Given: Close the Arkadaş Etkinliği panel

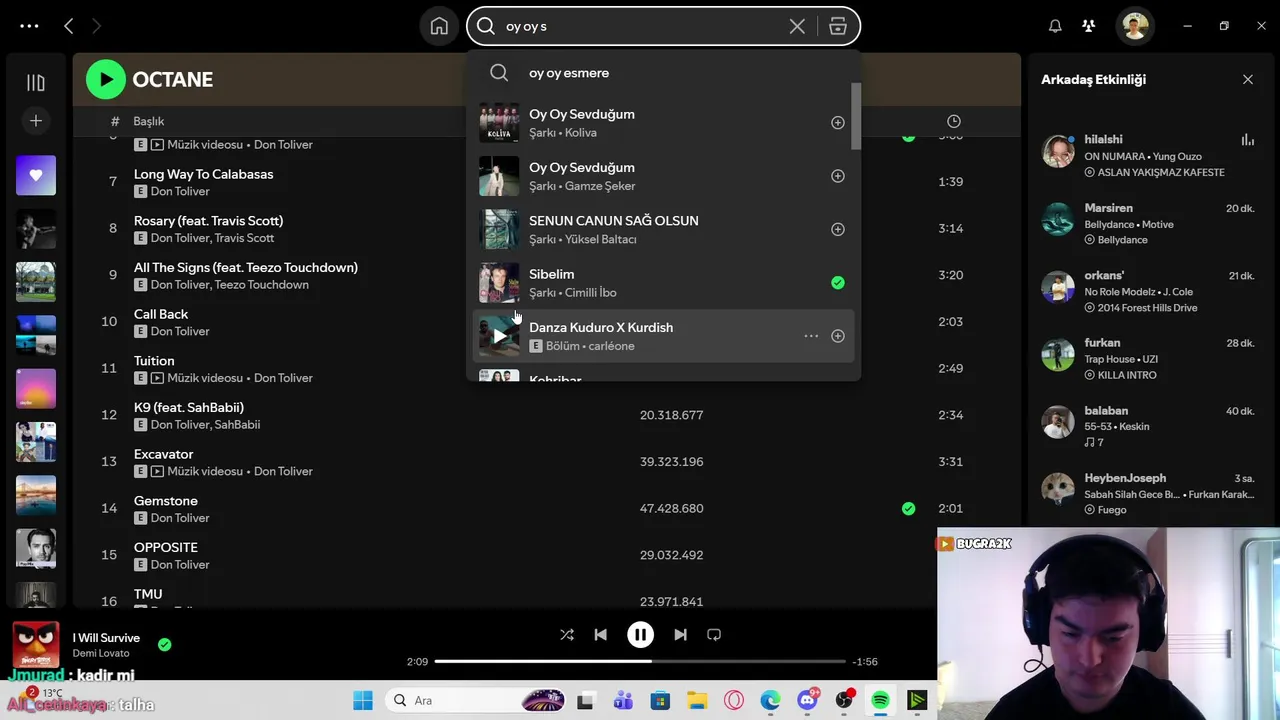Looking at the screenshot, I should pos(1248,79).
